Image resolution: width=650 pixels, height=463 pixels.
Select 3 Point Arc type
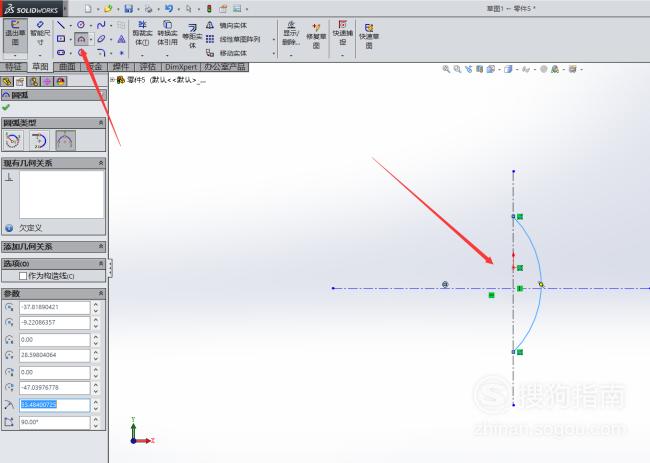tap(65, 140)
